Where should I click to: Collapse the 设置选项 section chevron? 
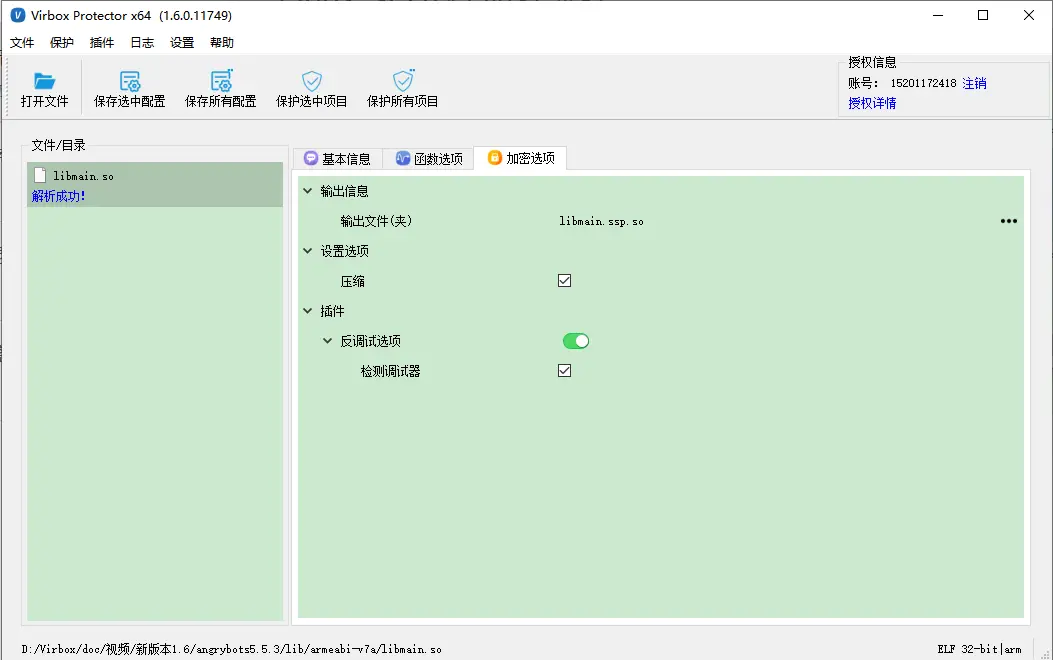tap(308, 250)
